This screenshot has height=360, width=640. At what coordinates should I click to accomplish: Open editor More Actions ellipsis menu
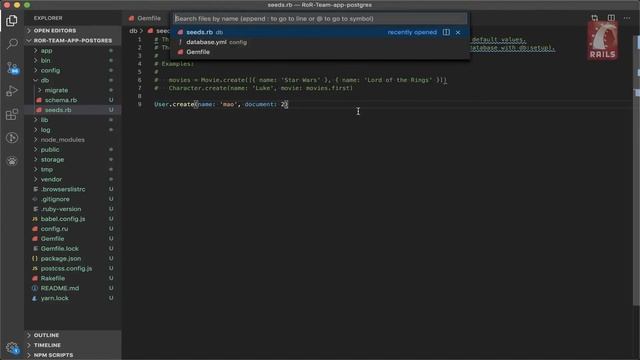[627, 18]
